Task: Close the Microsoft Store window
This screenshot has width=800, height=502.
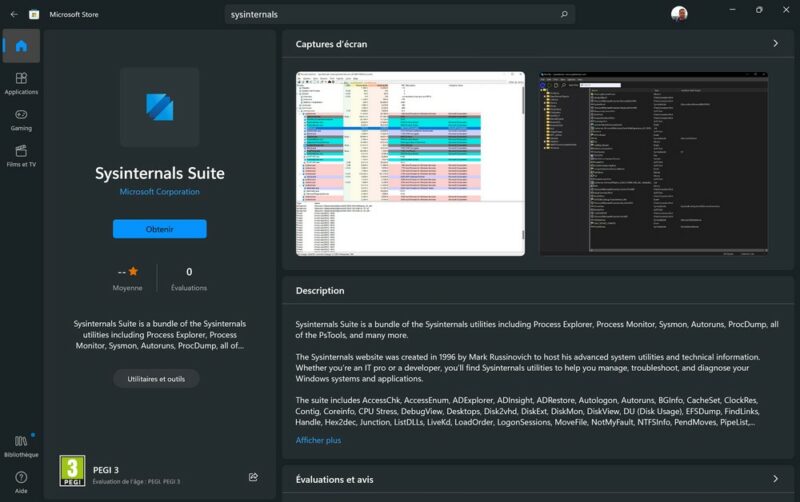Action: (x=786, y=10)
